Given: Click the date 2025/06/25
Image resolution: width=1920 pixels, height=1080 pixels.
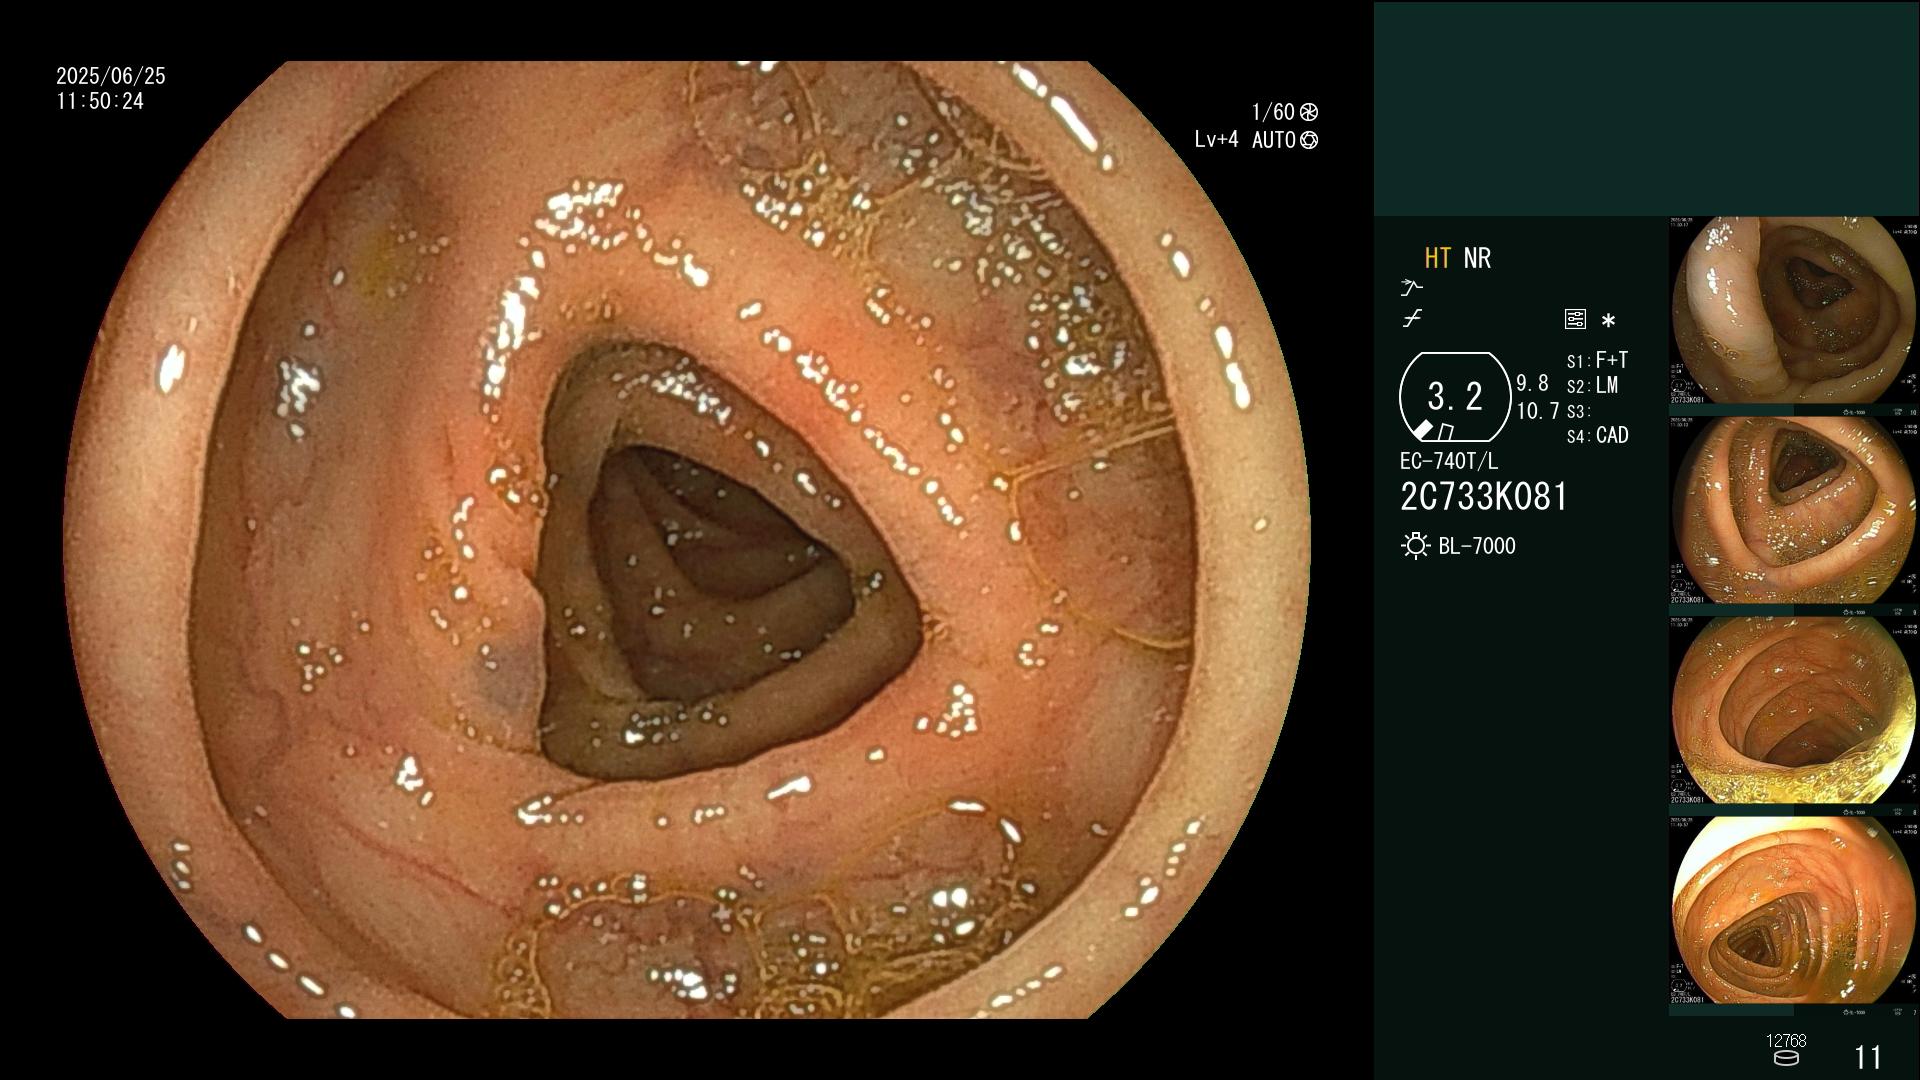Looking at the screenshot, I should point(111,76).
